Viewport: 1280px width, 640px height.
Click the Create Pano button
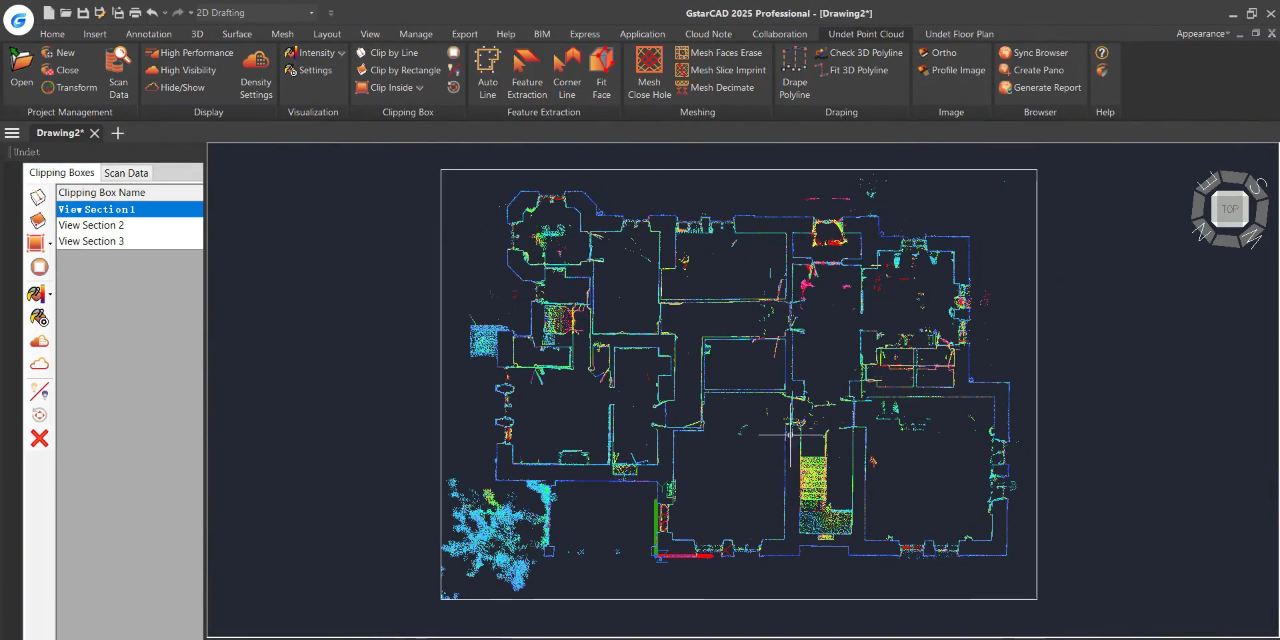click(x=1031, y=70)
